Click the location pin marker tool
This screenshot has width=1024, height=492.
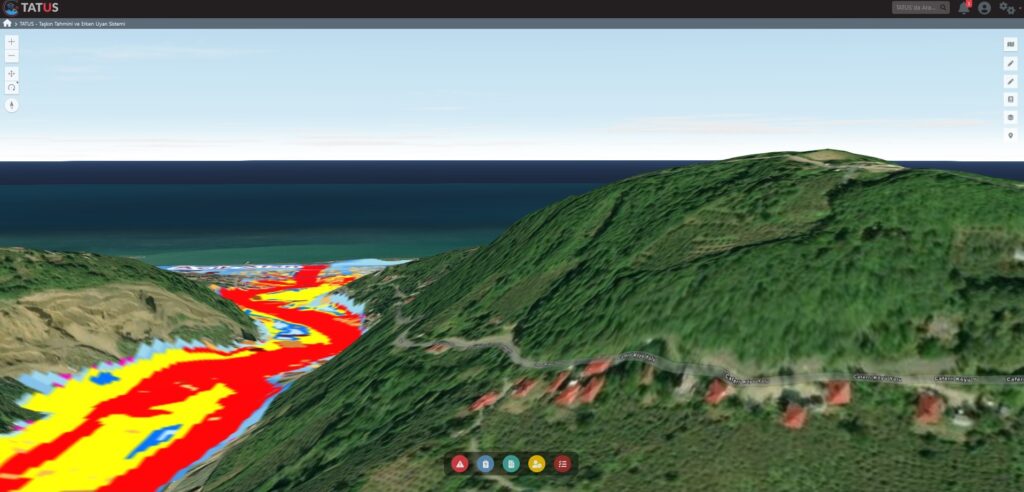(1010, 135)
